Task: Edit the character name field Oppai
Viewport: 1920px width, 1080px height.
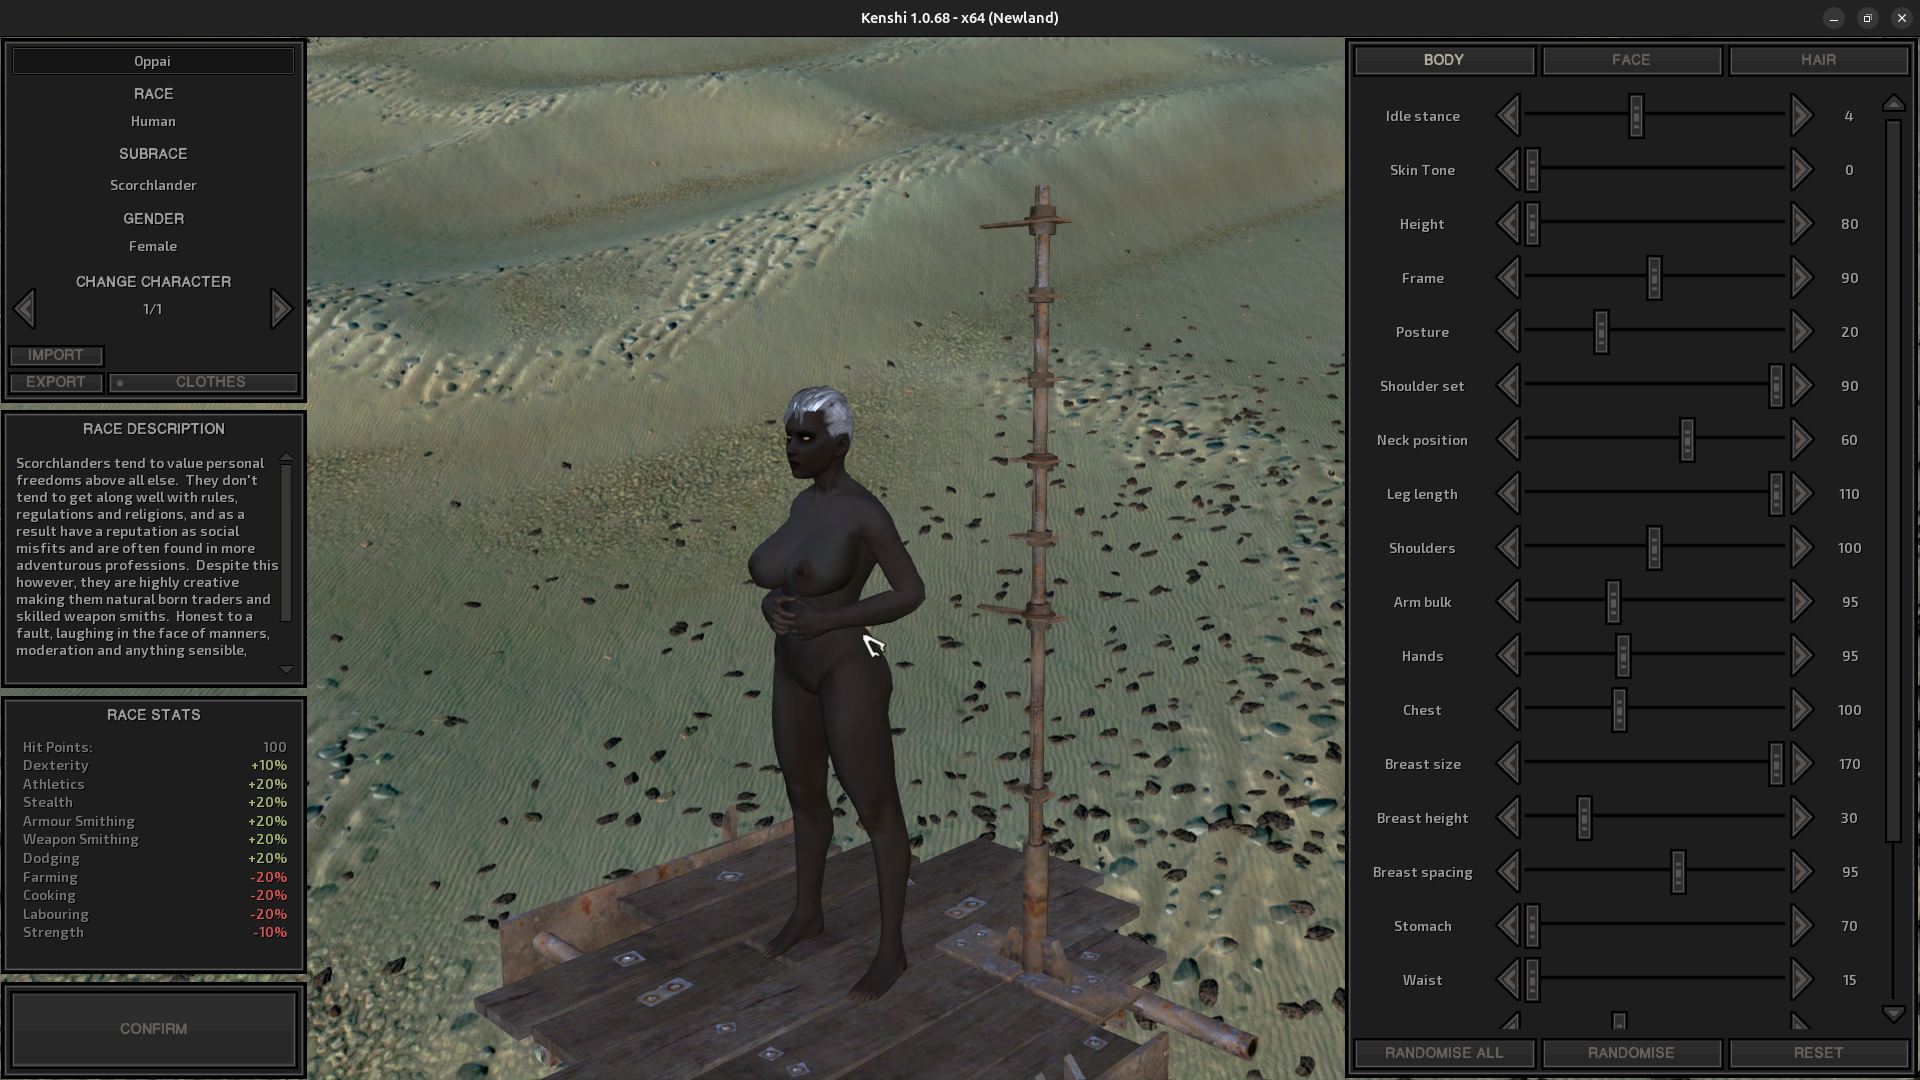Action: tap(153, 61)
